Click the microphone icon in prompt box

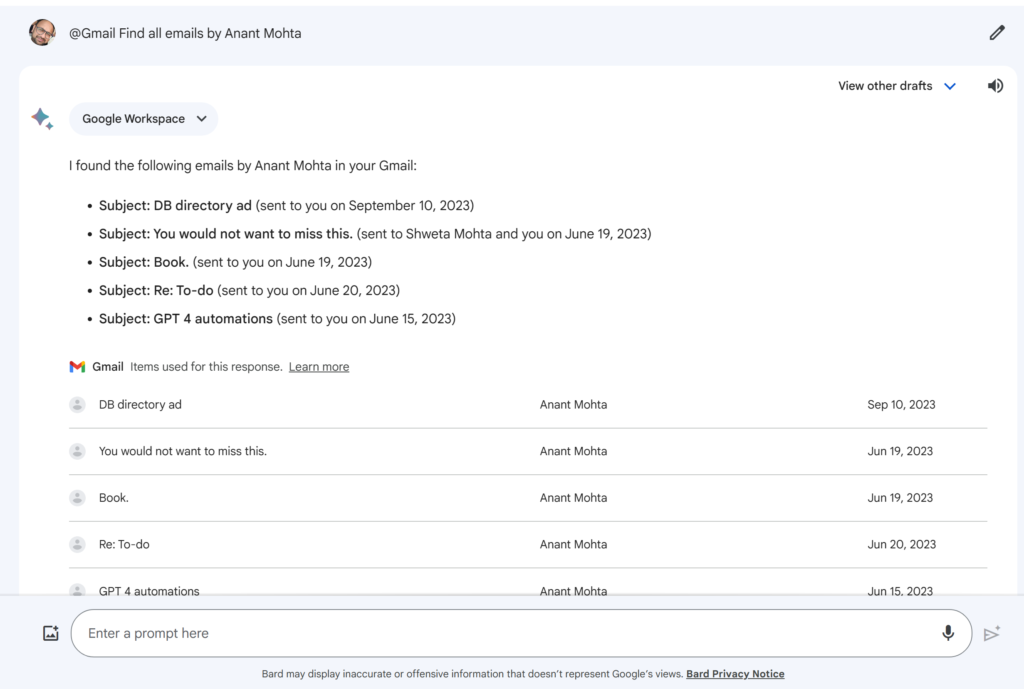pyautogui.click(x=948, y=633)
